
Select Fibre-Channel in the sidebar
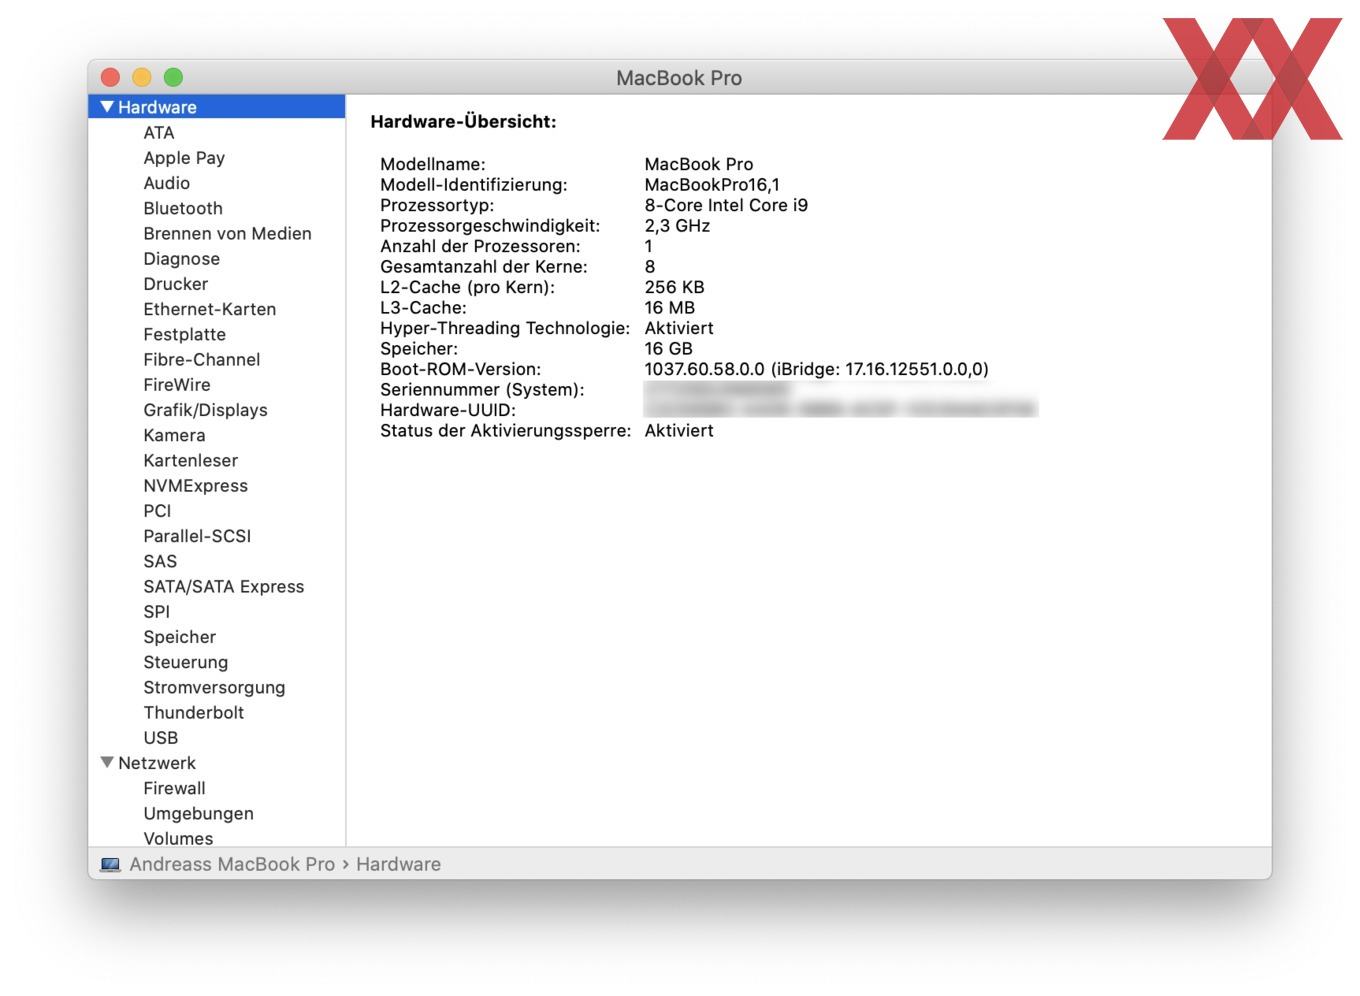click(x=201, y=359)
